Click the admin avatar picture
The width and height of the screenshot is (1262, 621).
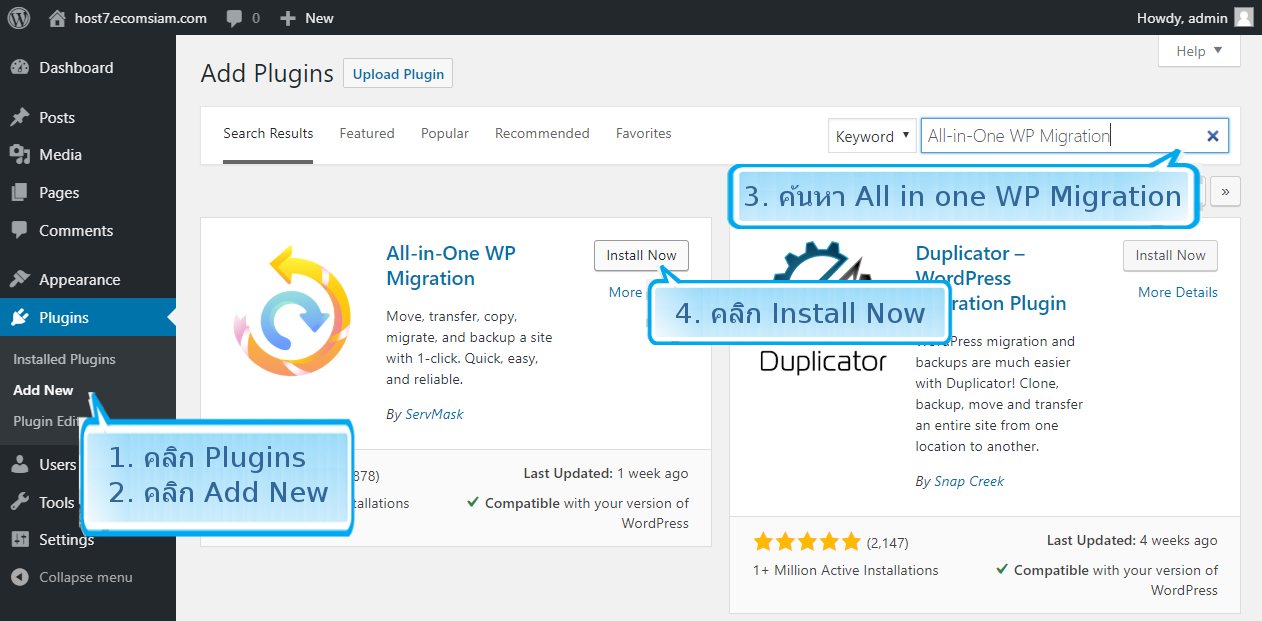(x=1243, y=18)
